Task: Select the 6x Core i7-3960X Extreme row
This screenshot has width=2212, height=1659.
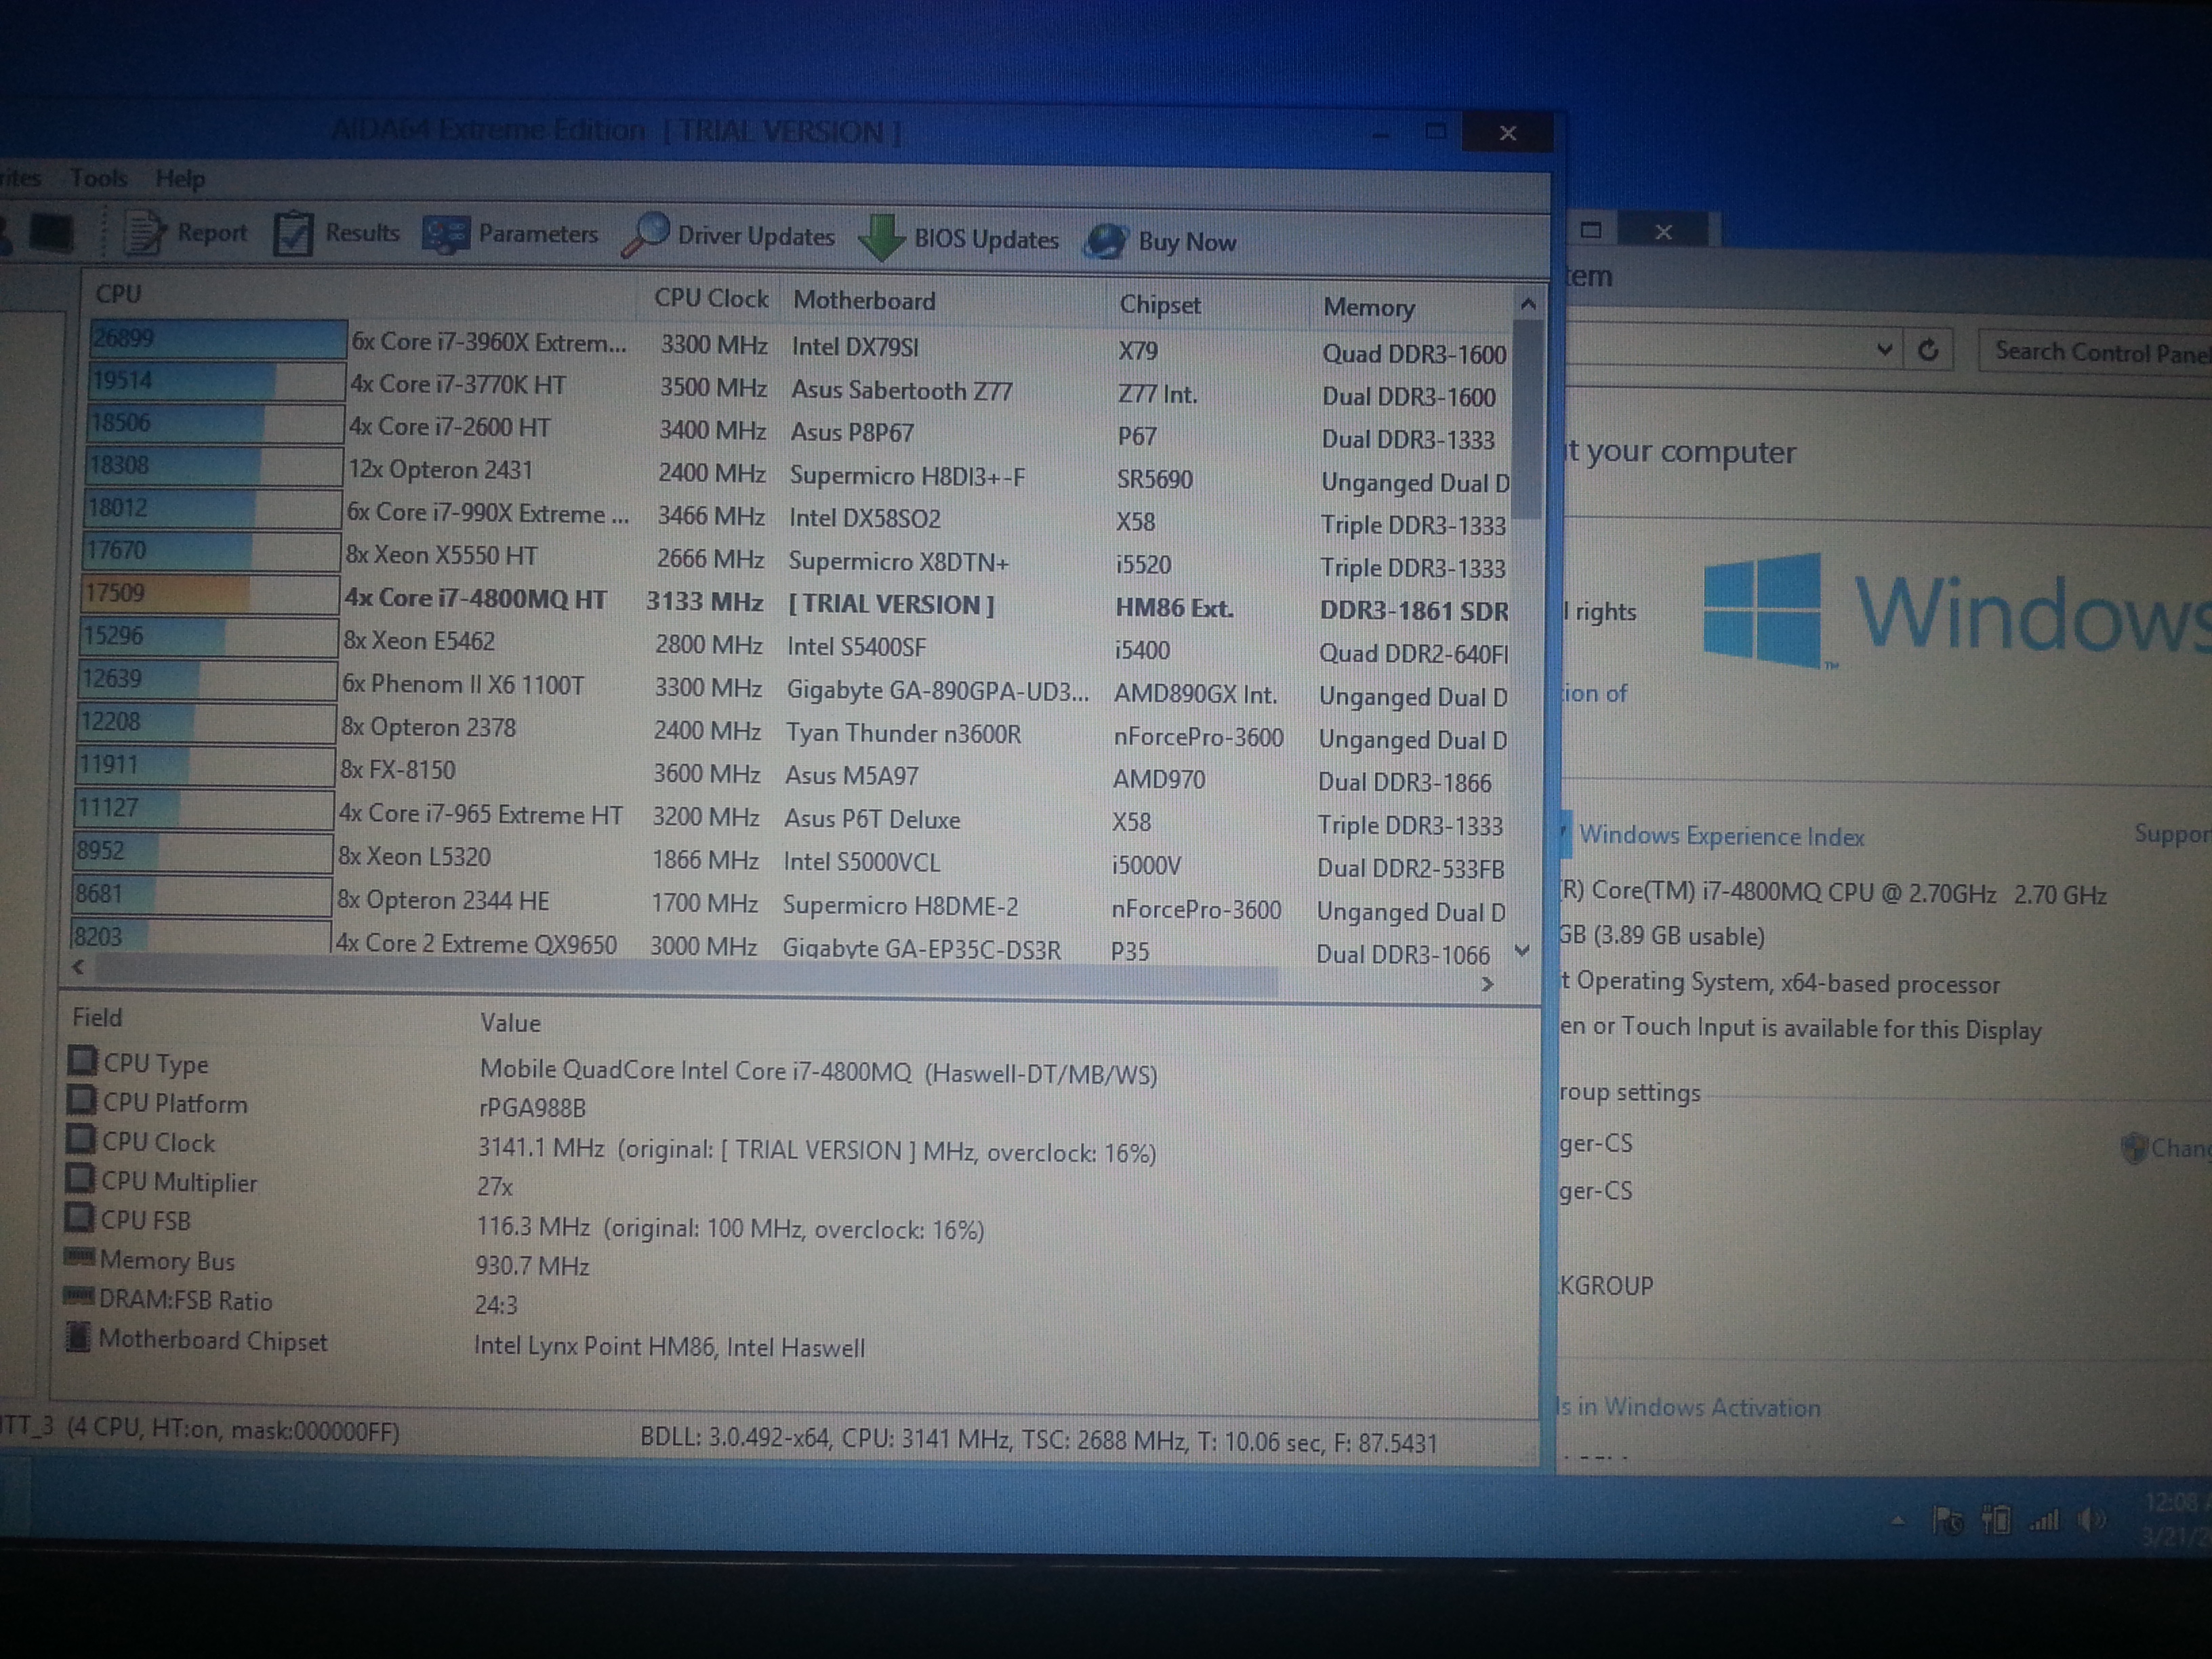Action: click(x=798, y=346)
